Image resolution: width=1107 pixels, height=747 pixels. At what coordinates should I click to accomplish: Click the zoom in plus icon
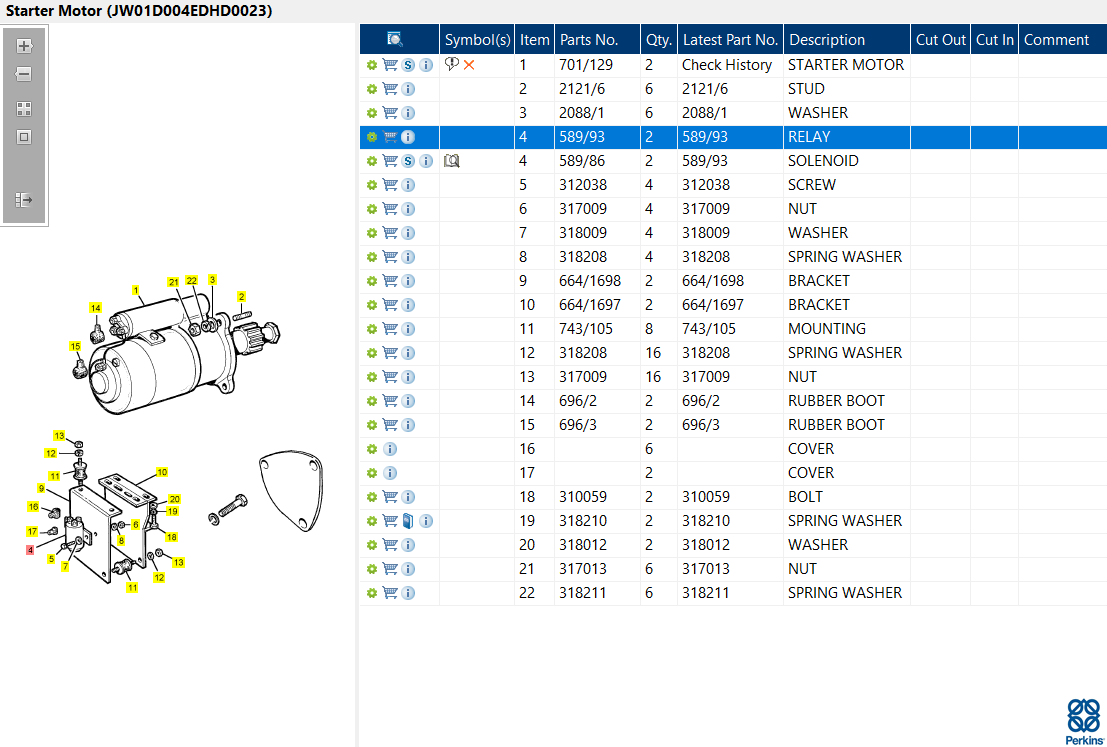tap(24, 47)
